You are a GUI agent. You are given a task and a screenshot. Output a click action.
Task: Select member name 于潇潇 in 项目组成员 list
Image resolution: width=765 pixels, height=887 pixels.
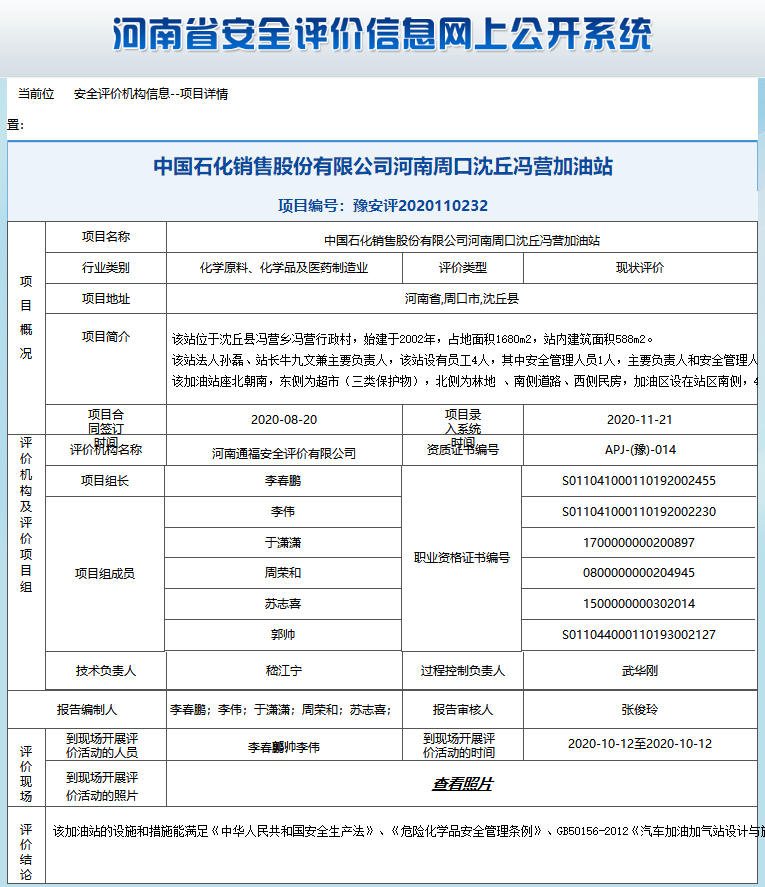point(283,542)
